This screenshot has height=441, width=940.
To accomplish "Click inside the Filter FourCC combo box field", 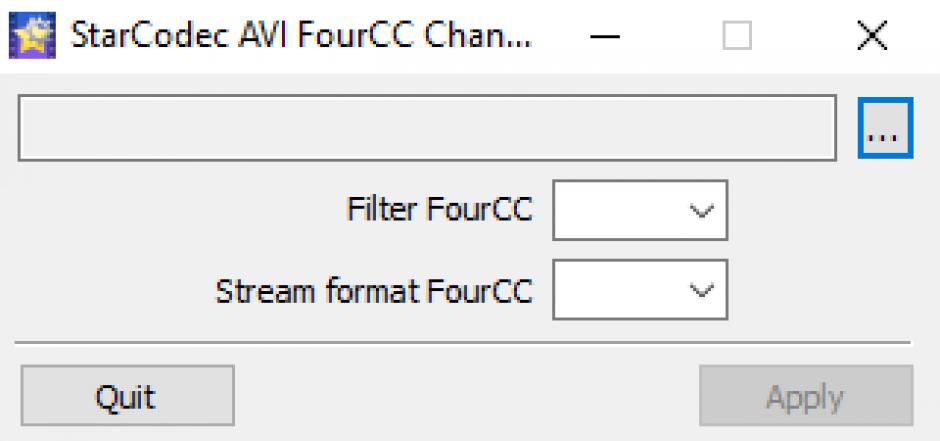I will [x=617, y=210].
